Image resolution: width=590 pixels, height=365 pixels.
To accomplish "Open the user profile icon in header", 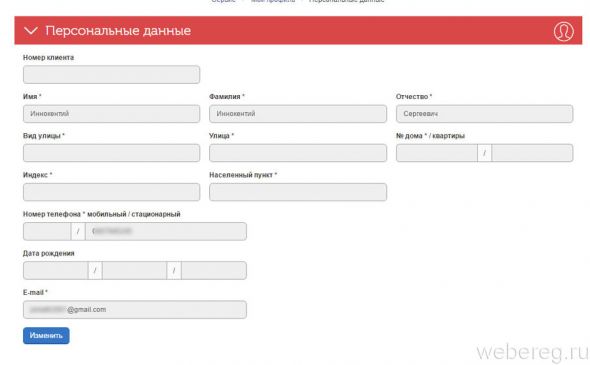I will [563, 31].
